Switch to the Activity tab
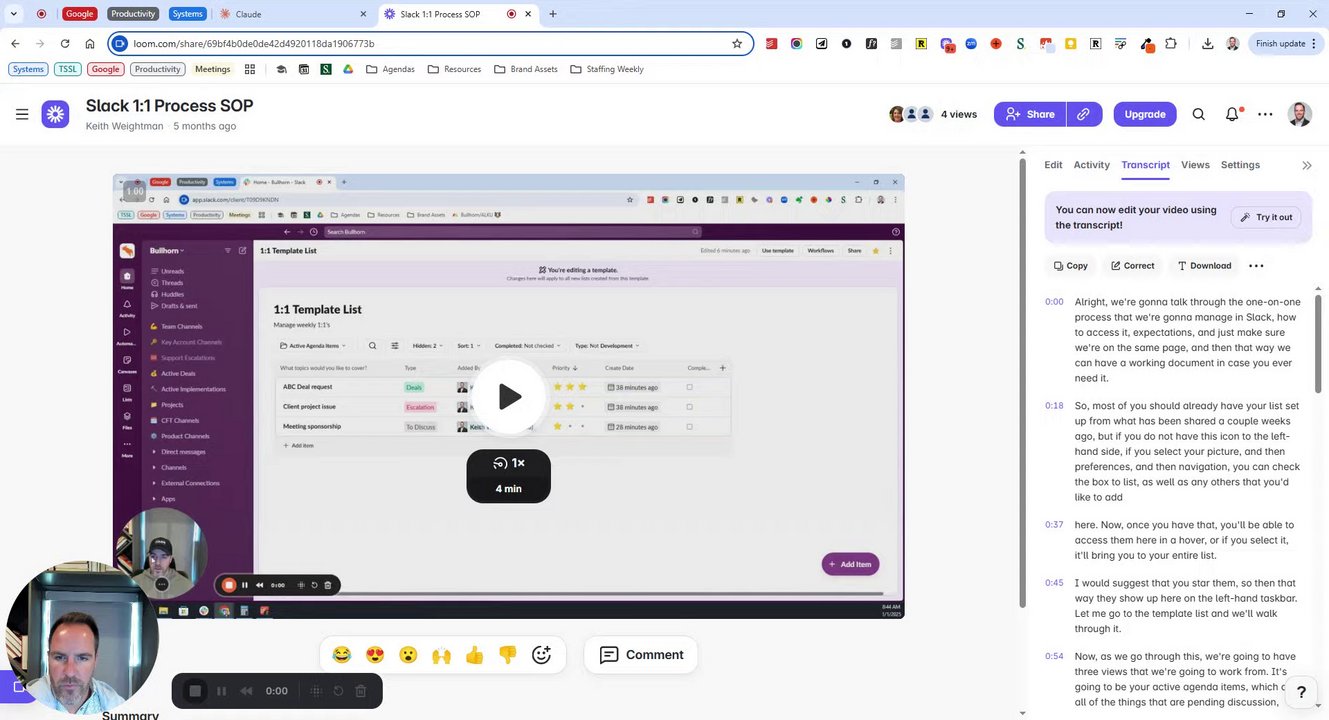This screenshot has width=1329, height=720. click(1091, 165)
